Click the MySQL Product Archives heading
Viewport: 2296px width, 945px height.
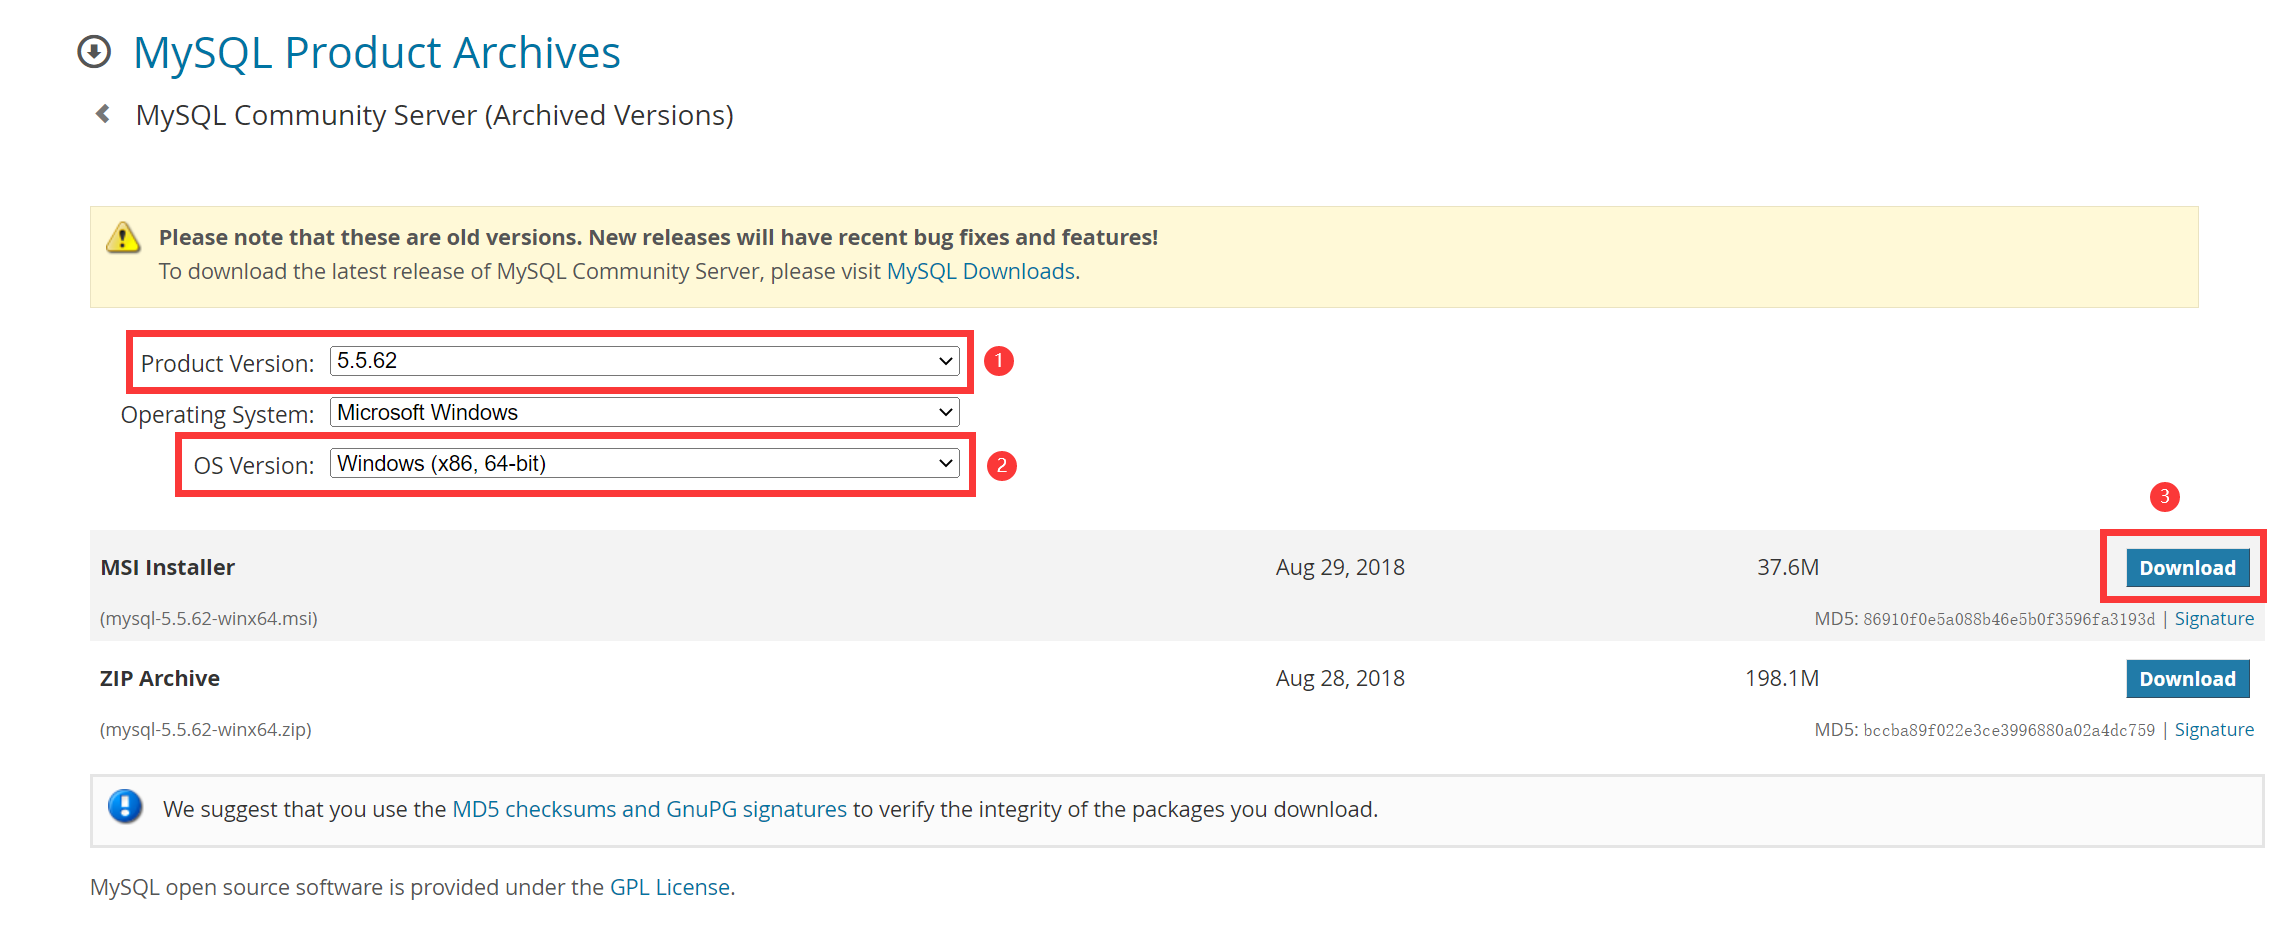[376, 53]
